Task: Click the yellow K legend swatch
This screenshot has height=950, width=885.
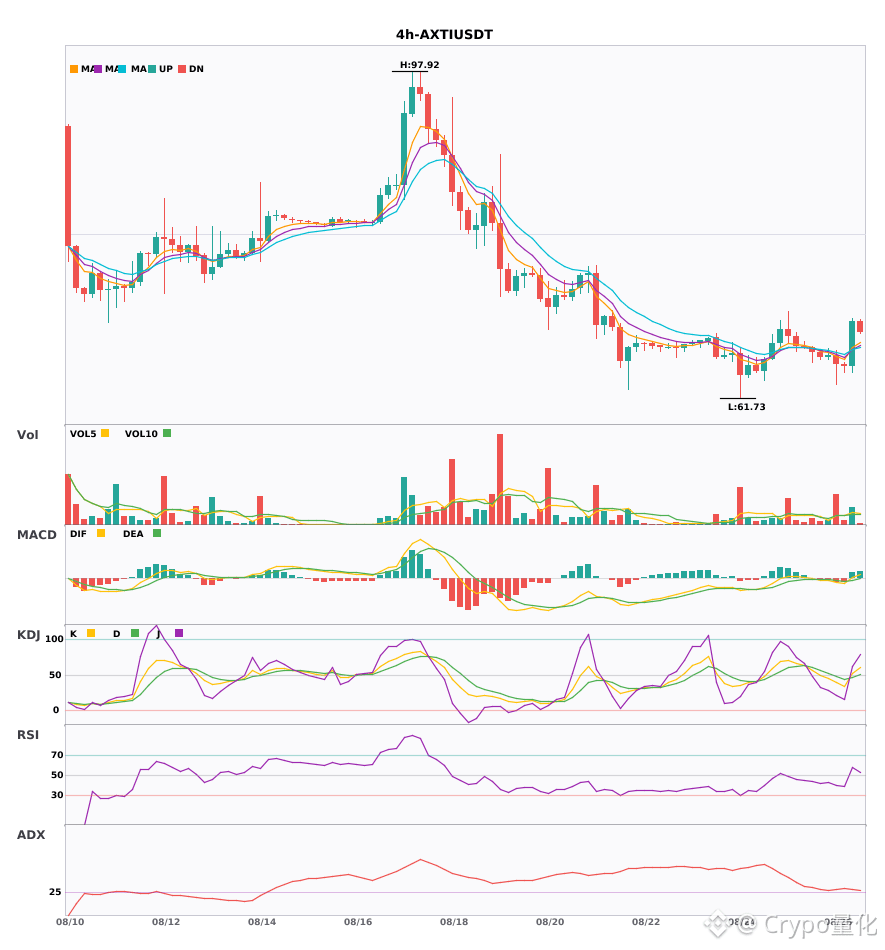Action: pos(91,633)
